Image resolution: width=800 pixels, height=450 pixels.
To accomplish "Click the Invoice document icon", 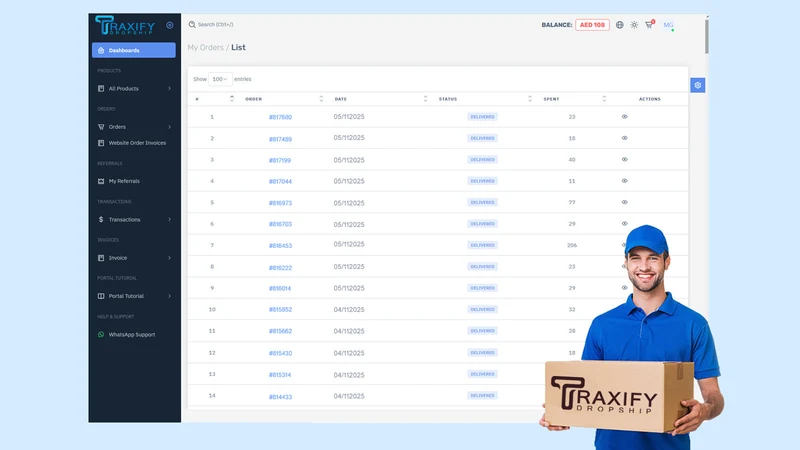I will pyautogui.click(x=101, y=258).
